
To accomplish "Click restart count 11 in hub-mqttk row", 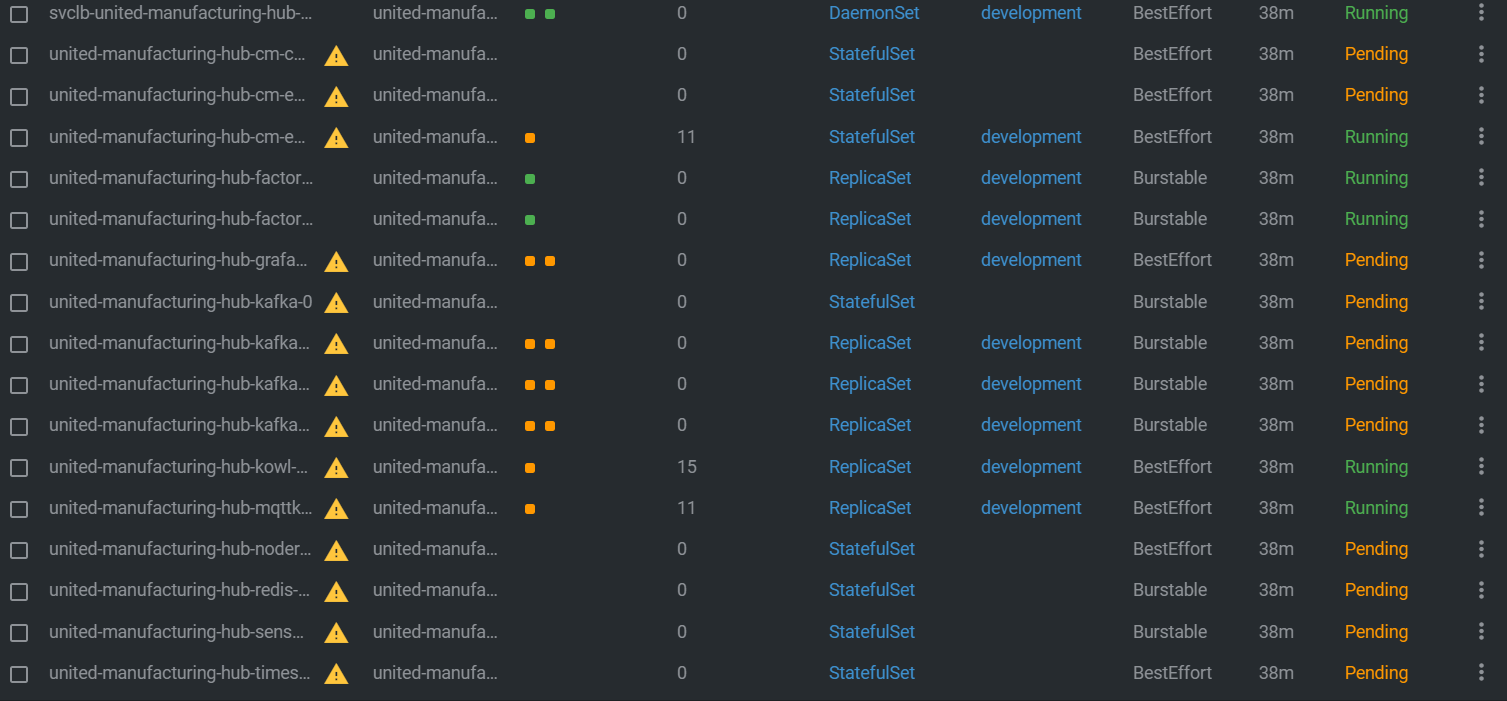I will (x=686, y=508).
